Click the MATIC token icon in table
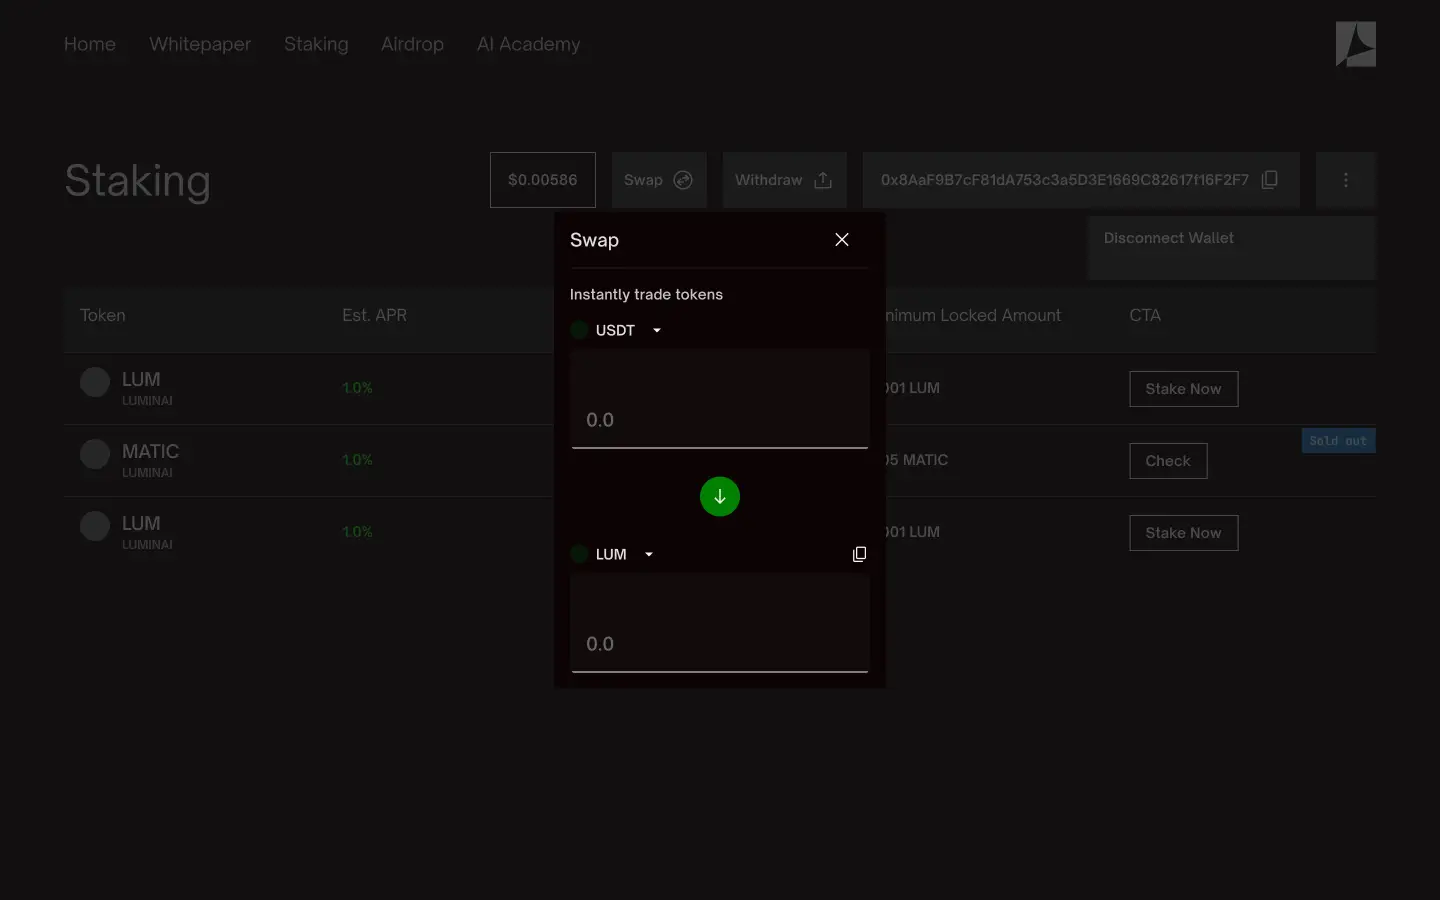The height and width of the screenshot is (900, 1440). (95, 454)
